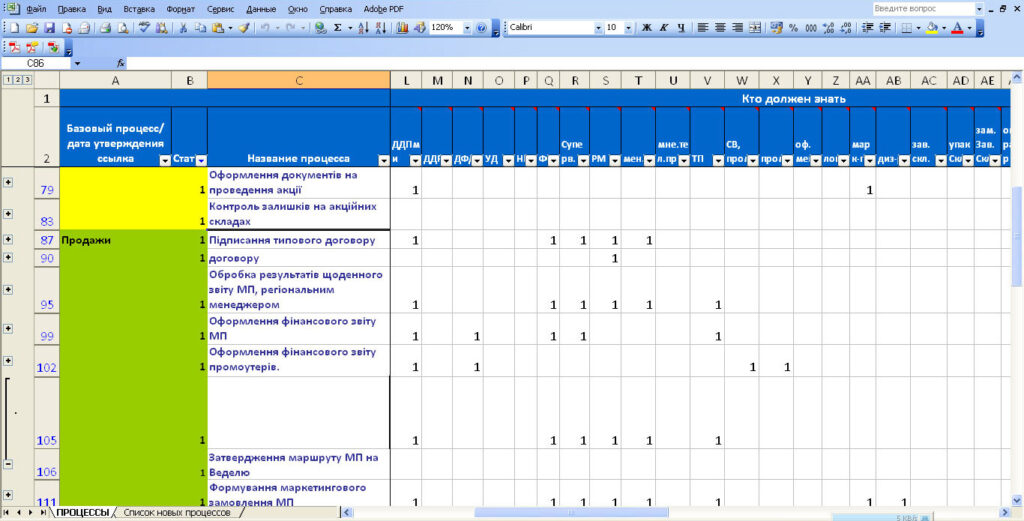
Task: Show outline level 2
Action: tap(18, 80)
